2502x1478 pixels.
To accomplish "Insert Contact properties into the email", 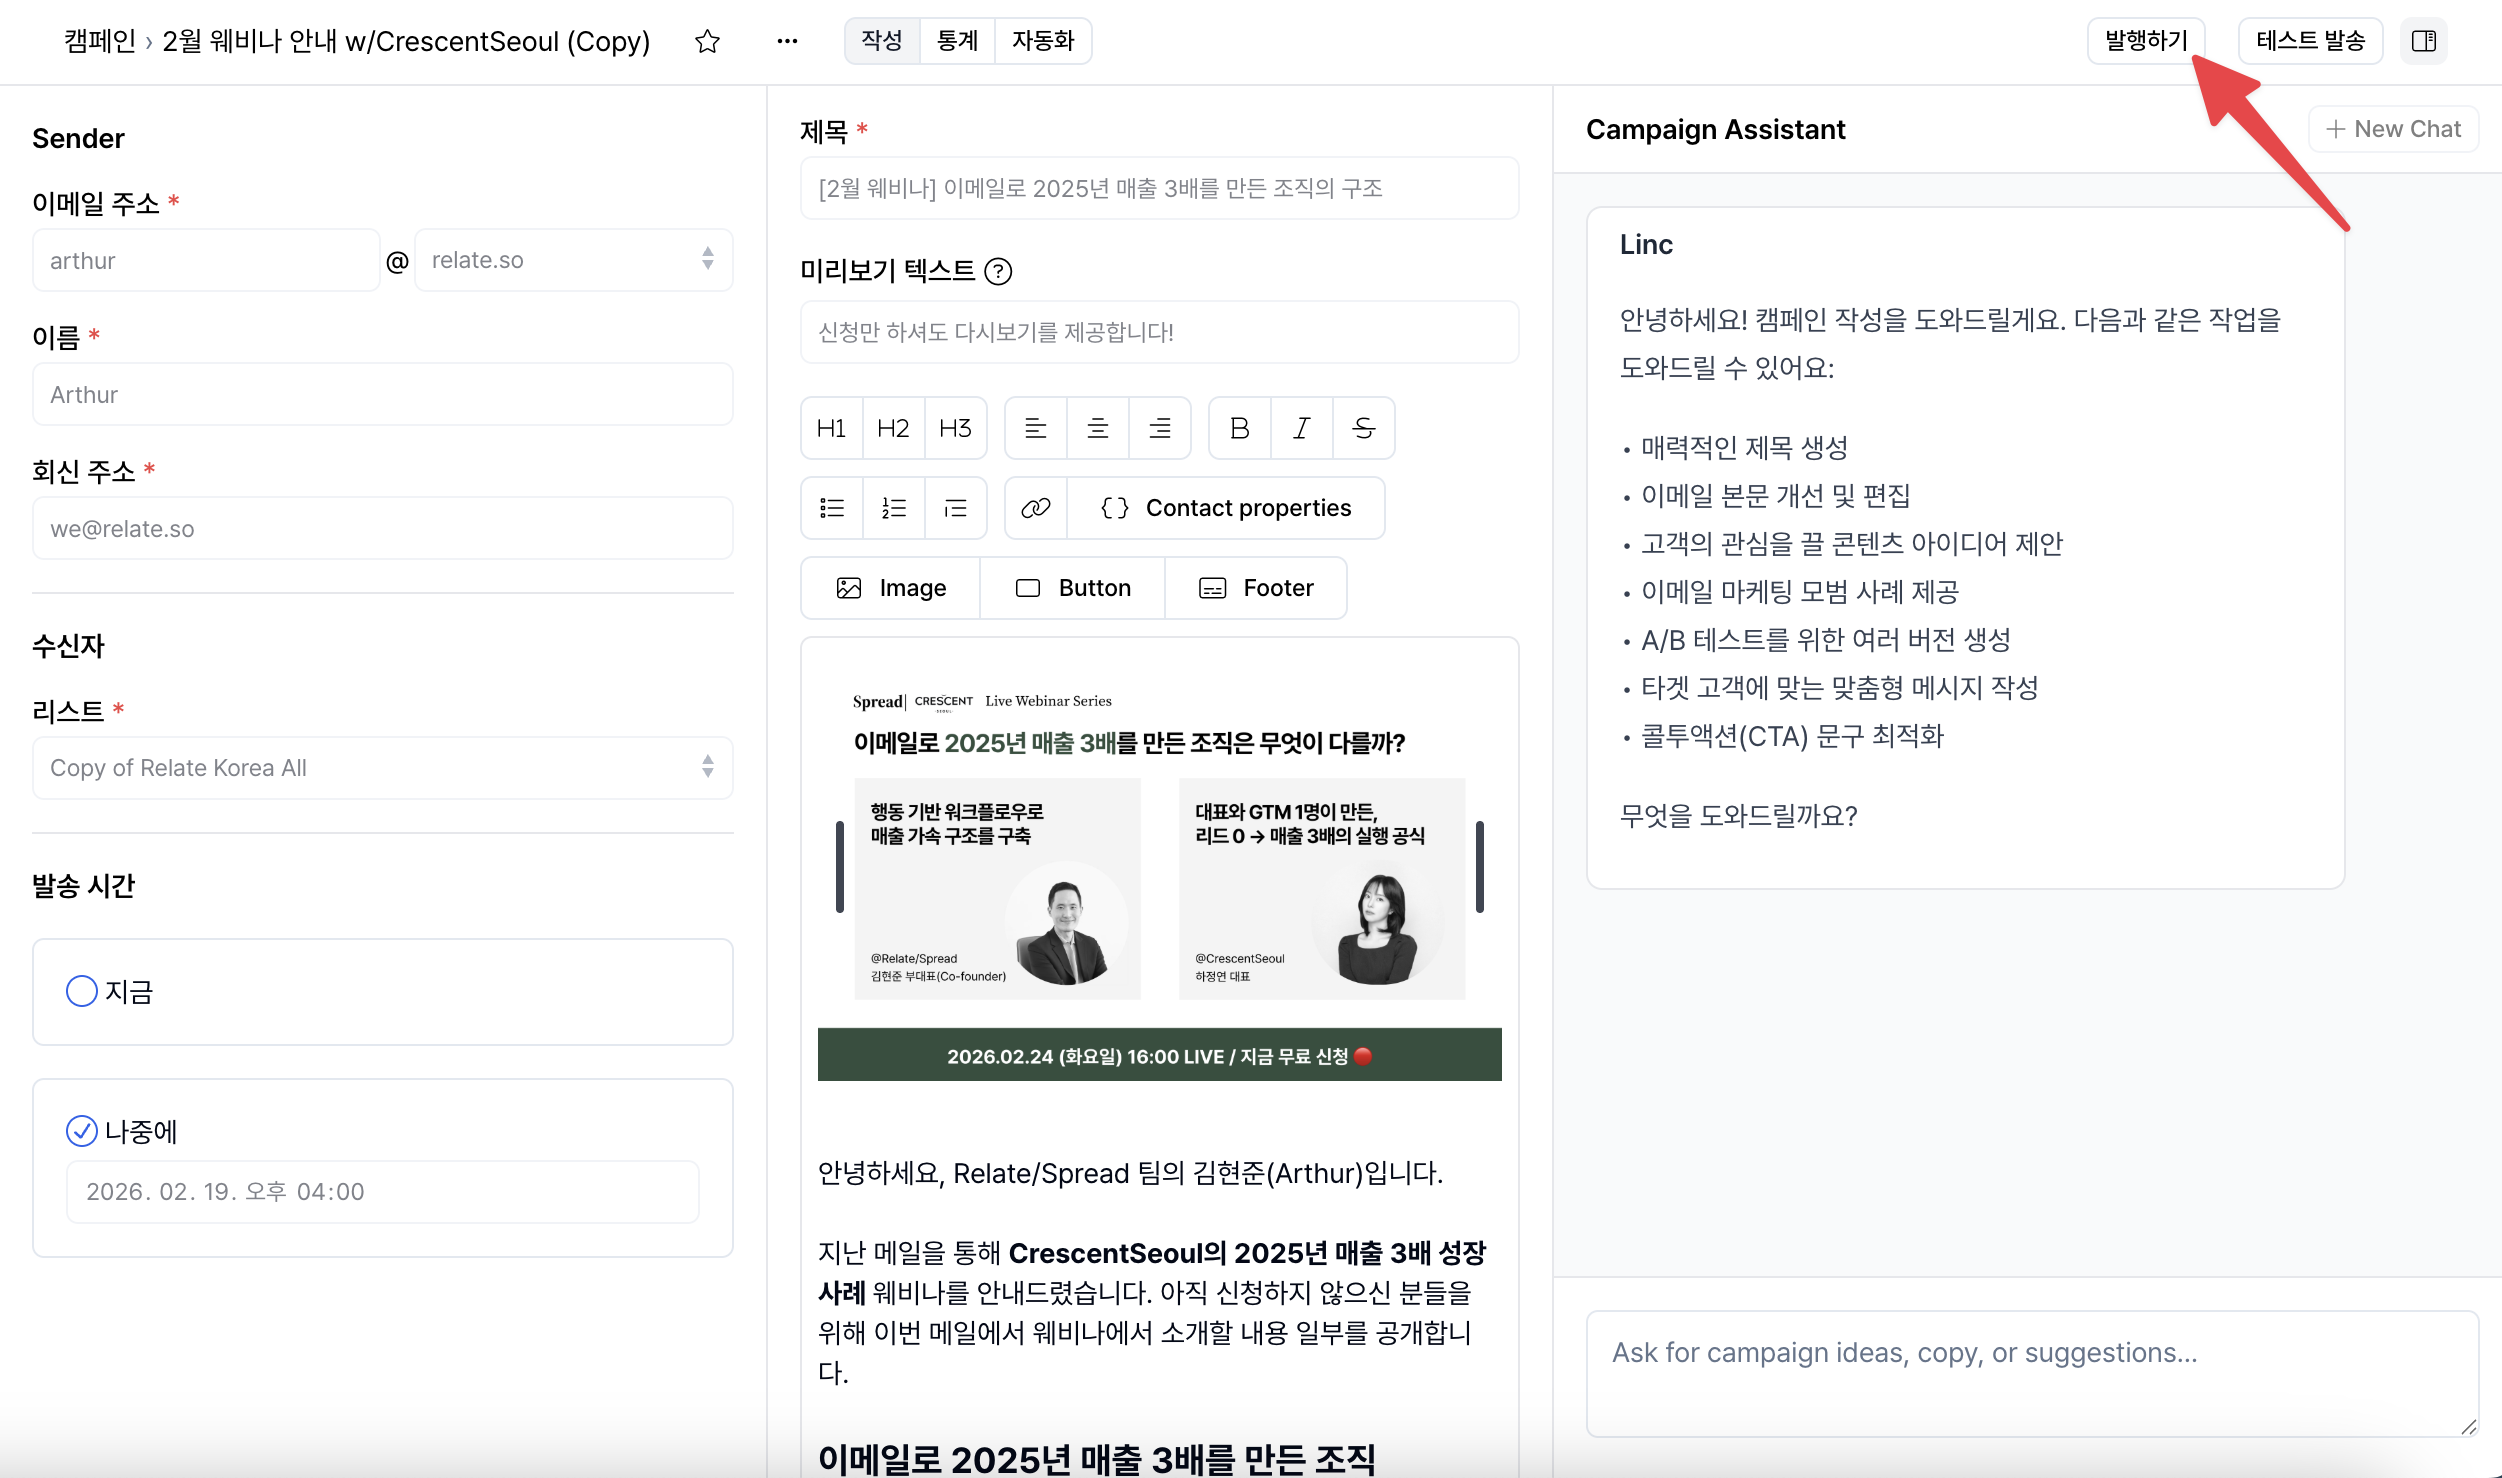I will click(x=1230, y=507).
